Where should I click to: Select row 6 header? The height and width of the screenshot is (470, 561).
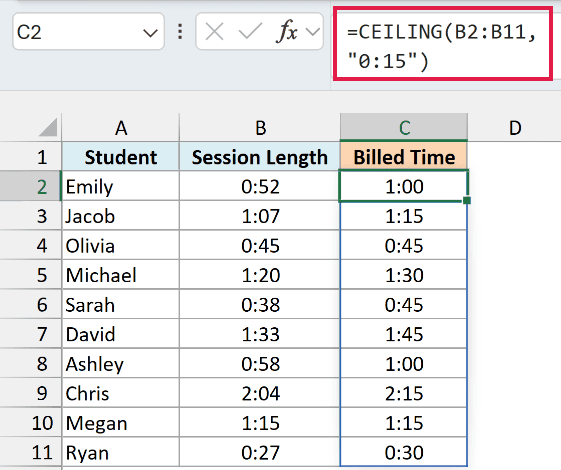tap(31, 304)
